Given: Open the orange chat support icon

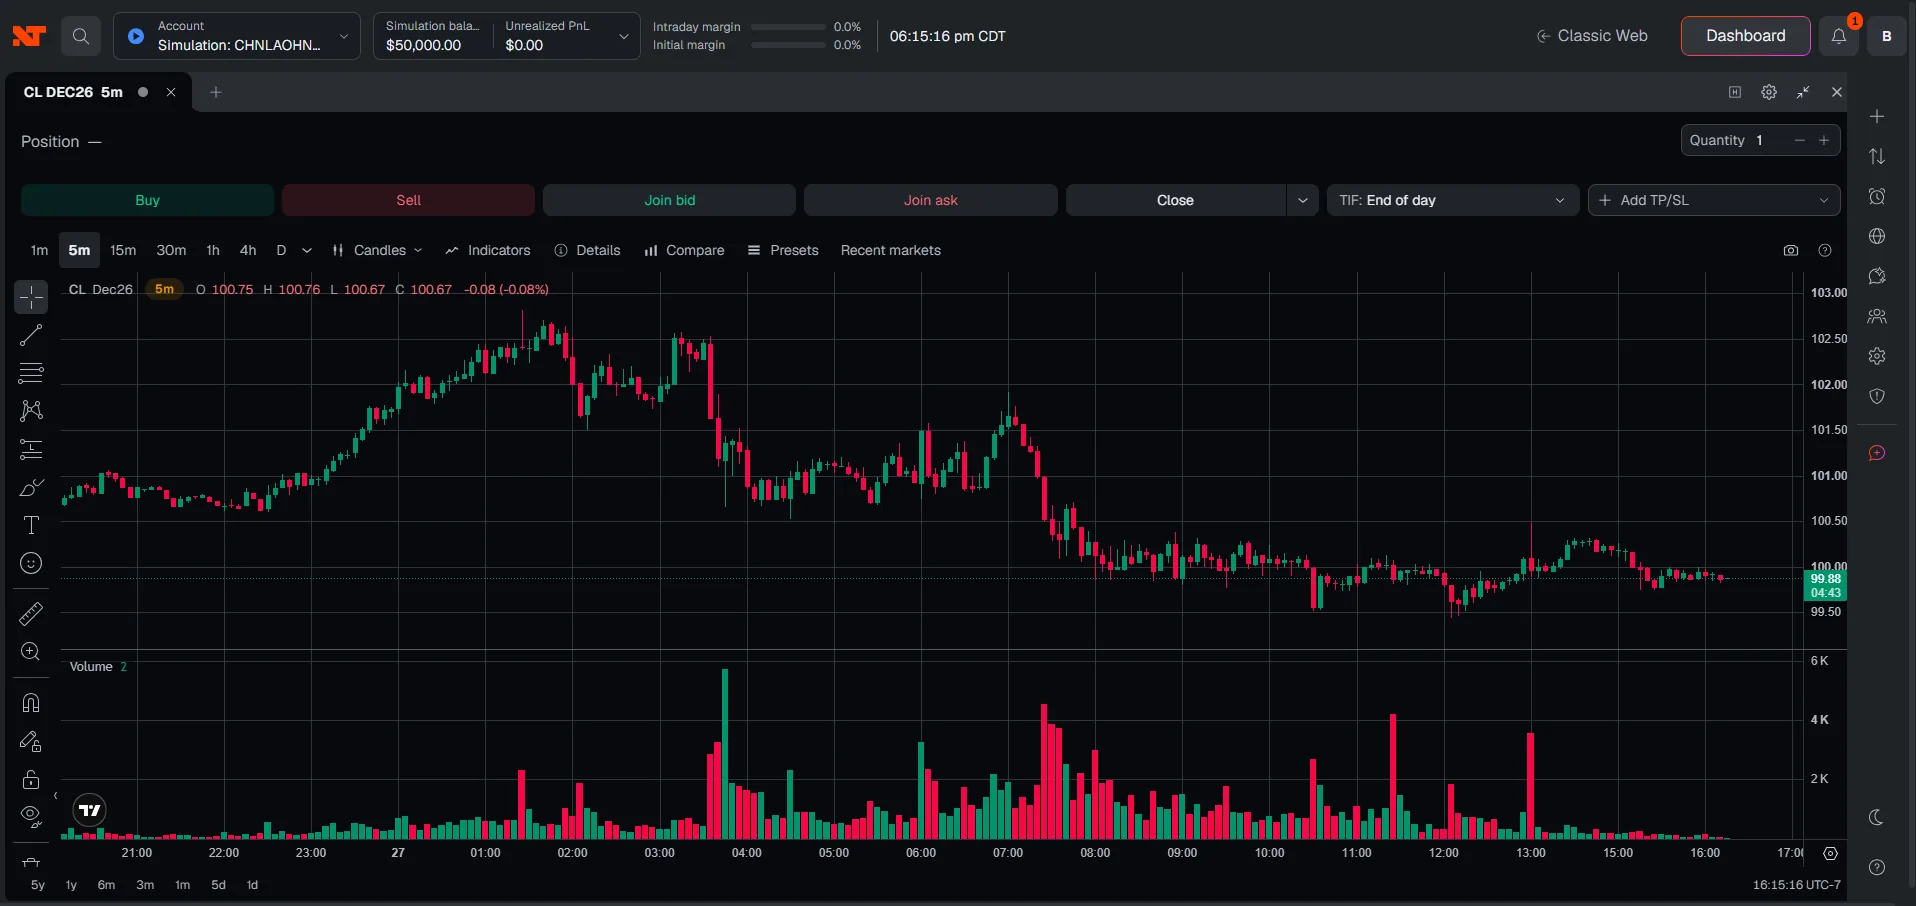Looking at the screenshot, I should click(1877, 453).
